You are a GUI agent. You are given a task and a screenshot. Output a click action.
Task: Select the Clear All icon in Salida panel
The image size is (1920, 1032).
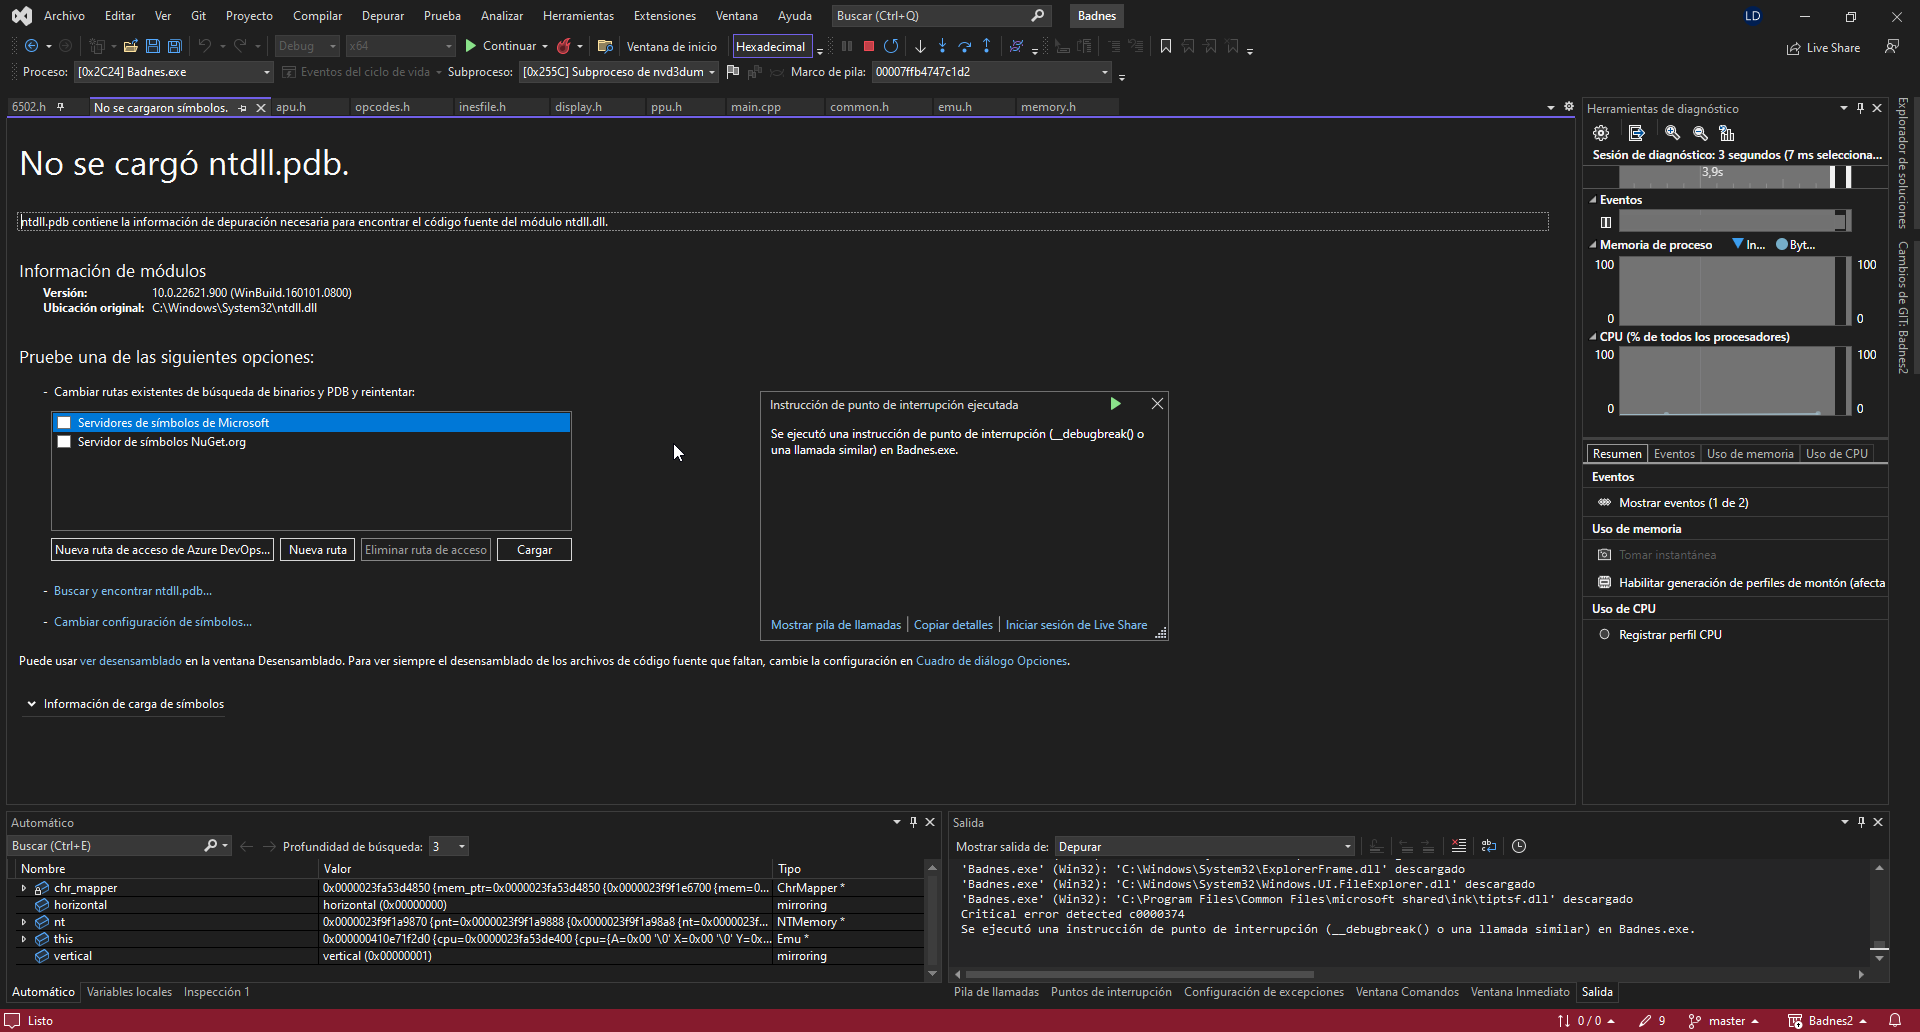(x=1458, y=846)
